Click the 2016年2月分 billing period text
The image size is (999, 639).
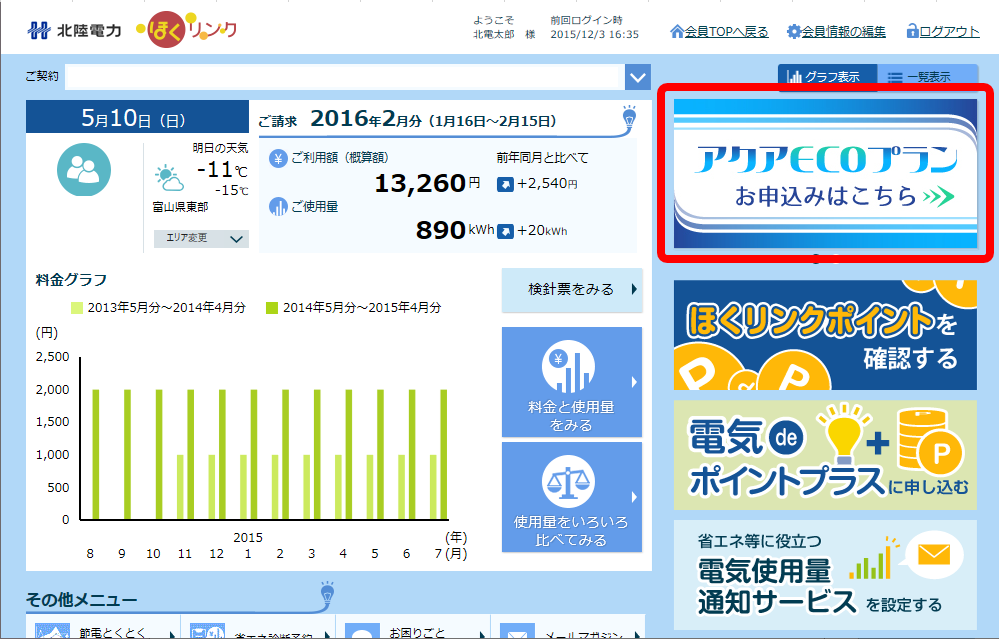click(x=366, y=119)
